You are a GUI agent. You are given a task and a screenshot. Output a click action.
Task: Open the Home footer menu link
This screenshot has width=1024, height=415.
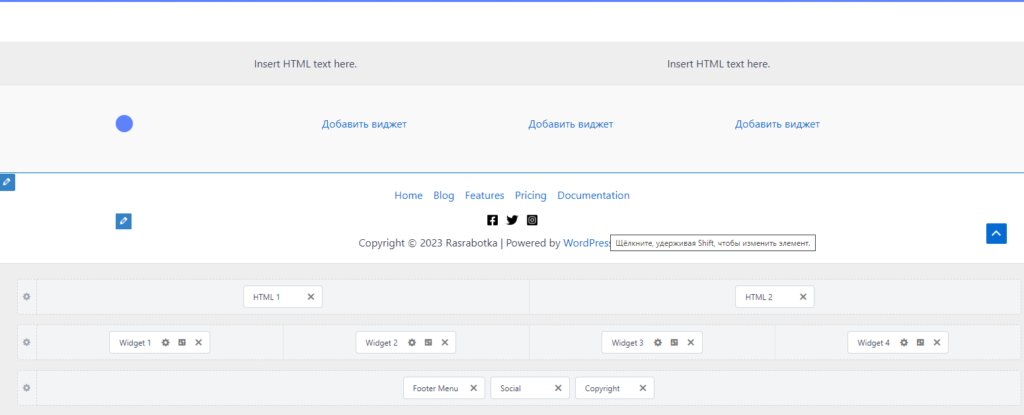(x=408, y=195)
